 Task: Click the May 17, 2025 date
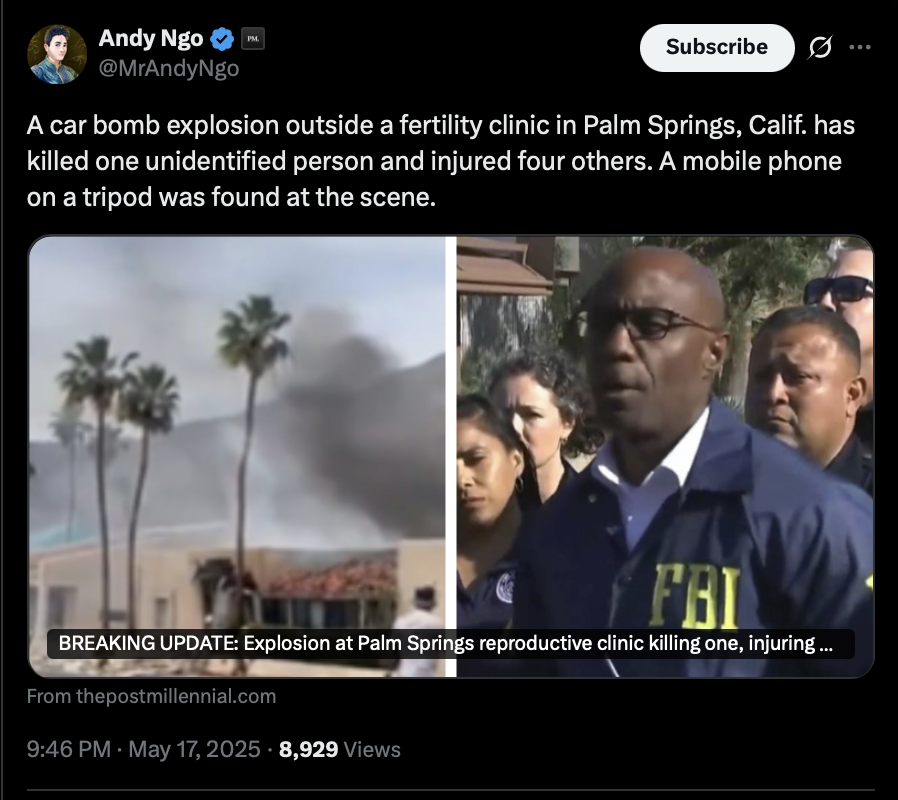194,749
